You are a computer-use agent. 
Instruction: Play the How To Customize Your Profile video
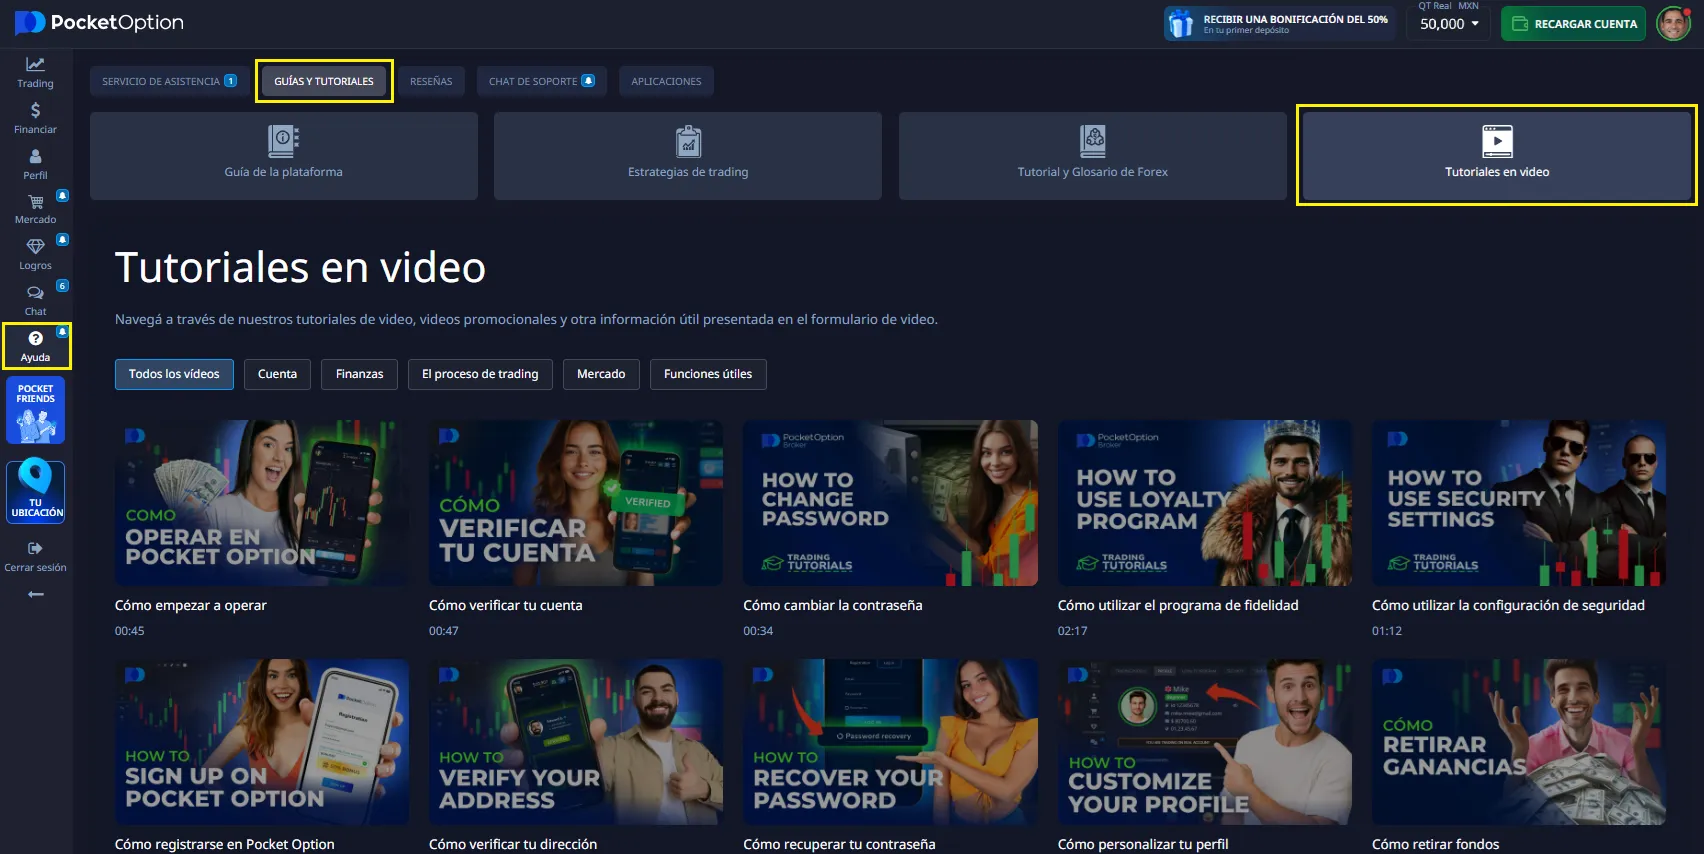[x=1205, y=742]
